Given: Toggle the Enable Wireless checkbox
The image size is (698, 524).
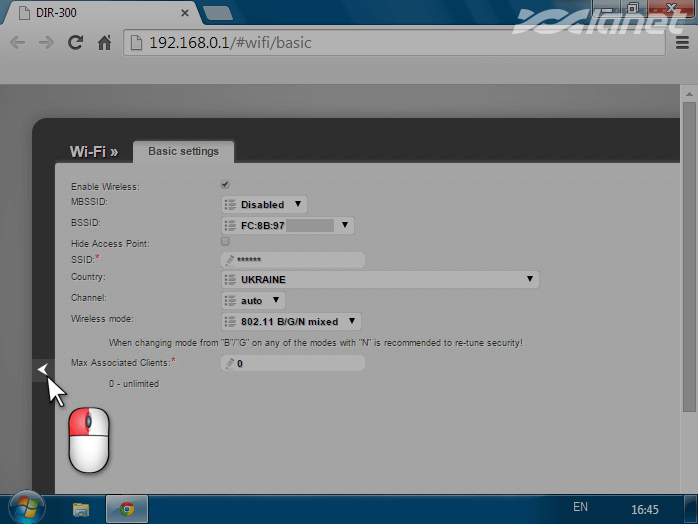Looking at the screenshot, I should pyautogui.click(x=225, y=185).
